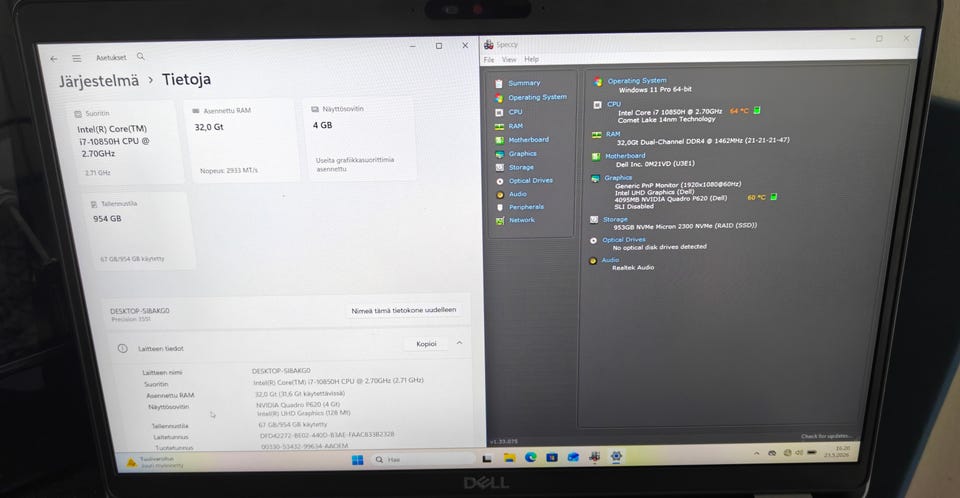The height and width of the screenshot is (498, 960).
Task: Click the RAM stick icon in summary pane
Action: [596, 135]
